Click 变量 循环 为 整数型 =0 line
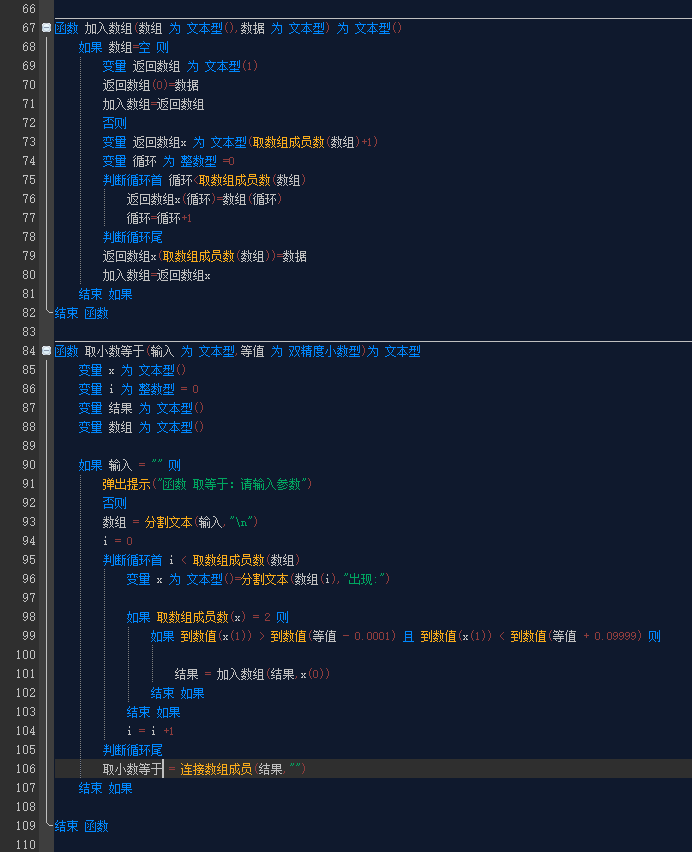 click(168, 161)
